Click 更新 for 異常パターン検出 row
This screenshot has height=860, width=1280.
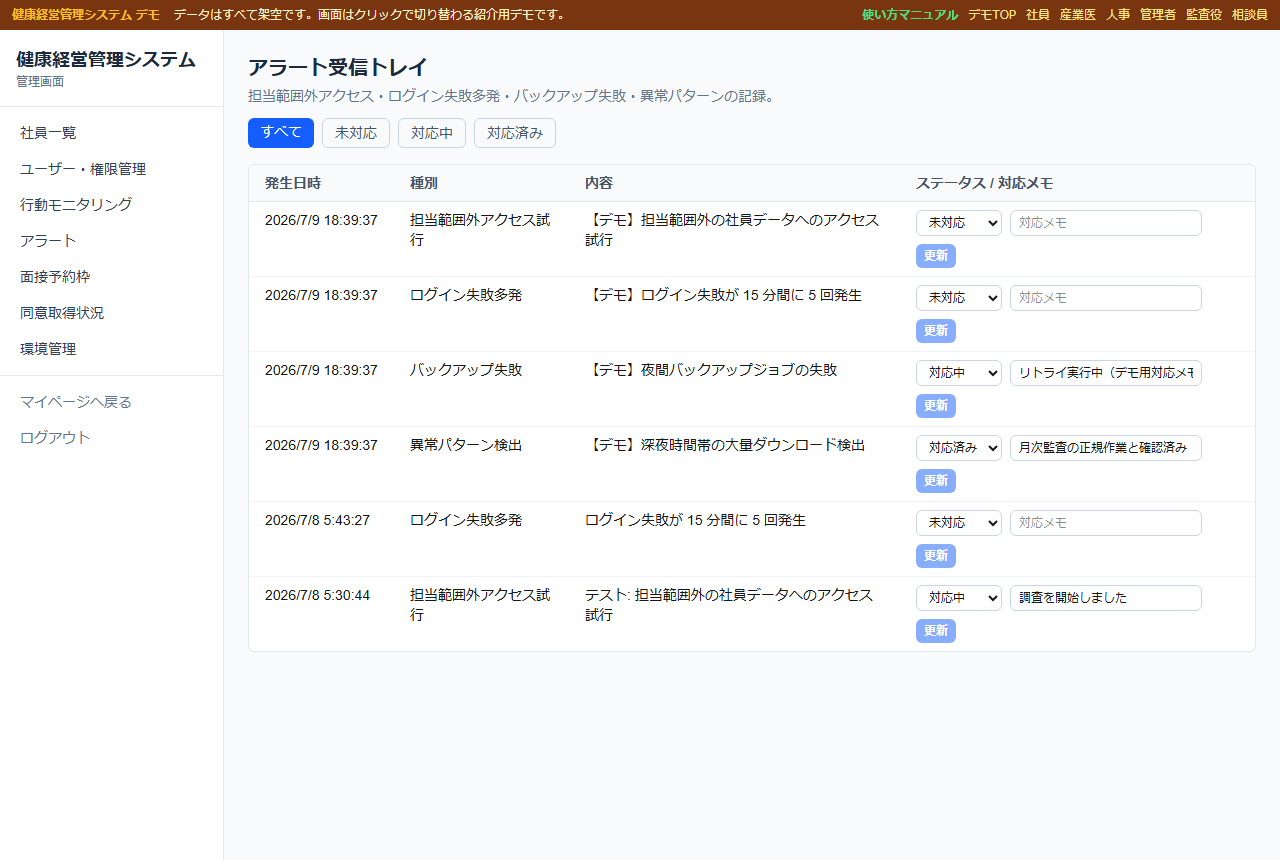pyautogui.click(x=936, y=481)
